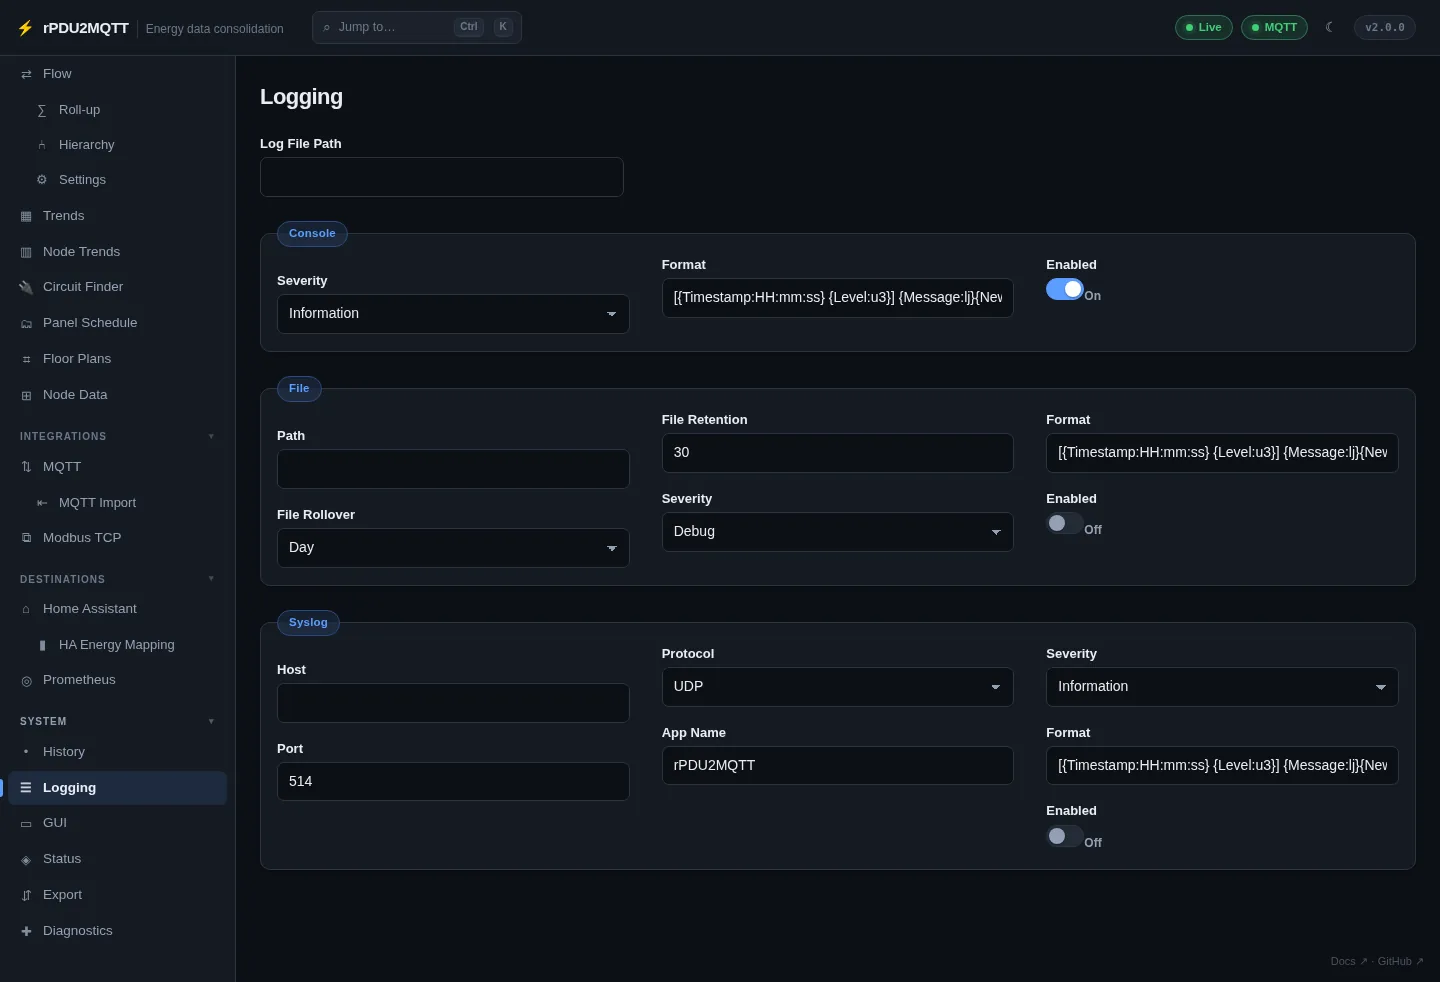The image size is (1440, 982).
Task: Navigate to Prometheus destination
Action: pyautogui.click(x=117, y=680)
